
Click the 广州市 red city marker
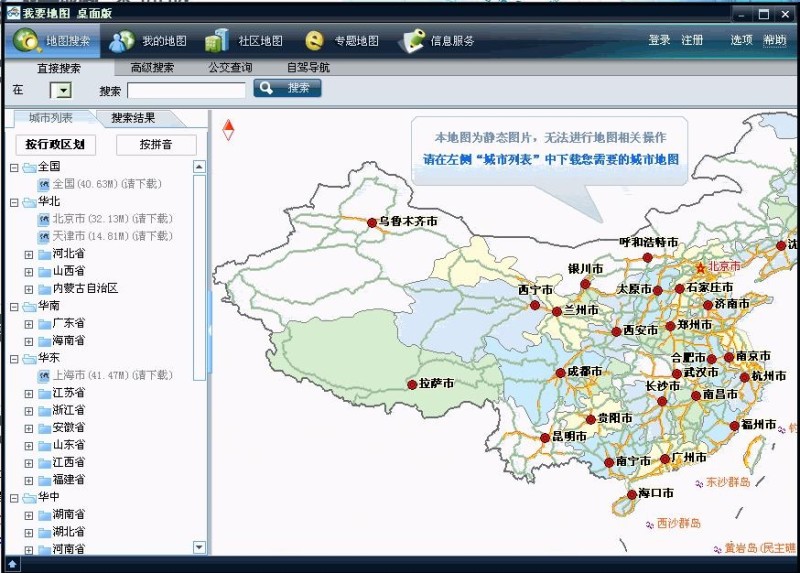[665, 459]
